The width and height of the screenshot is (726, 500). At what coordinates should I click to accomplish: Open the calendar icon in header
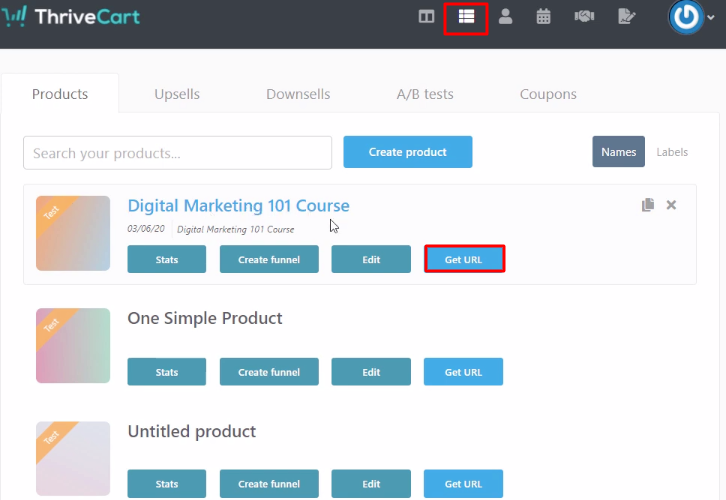coord(544,17)
